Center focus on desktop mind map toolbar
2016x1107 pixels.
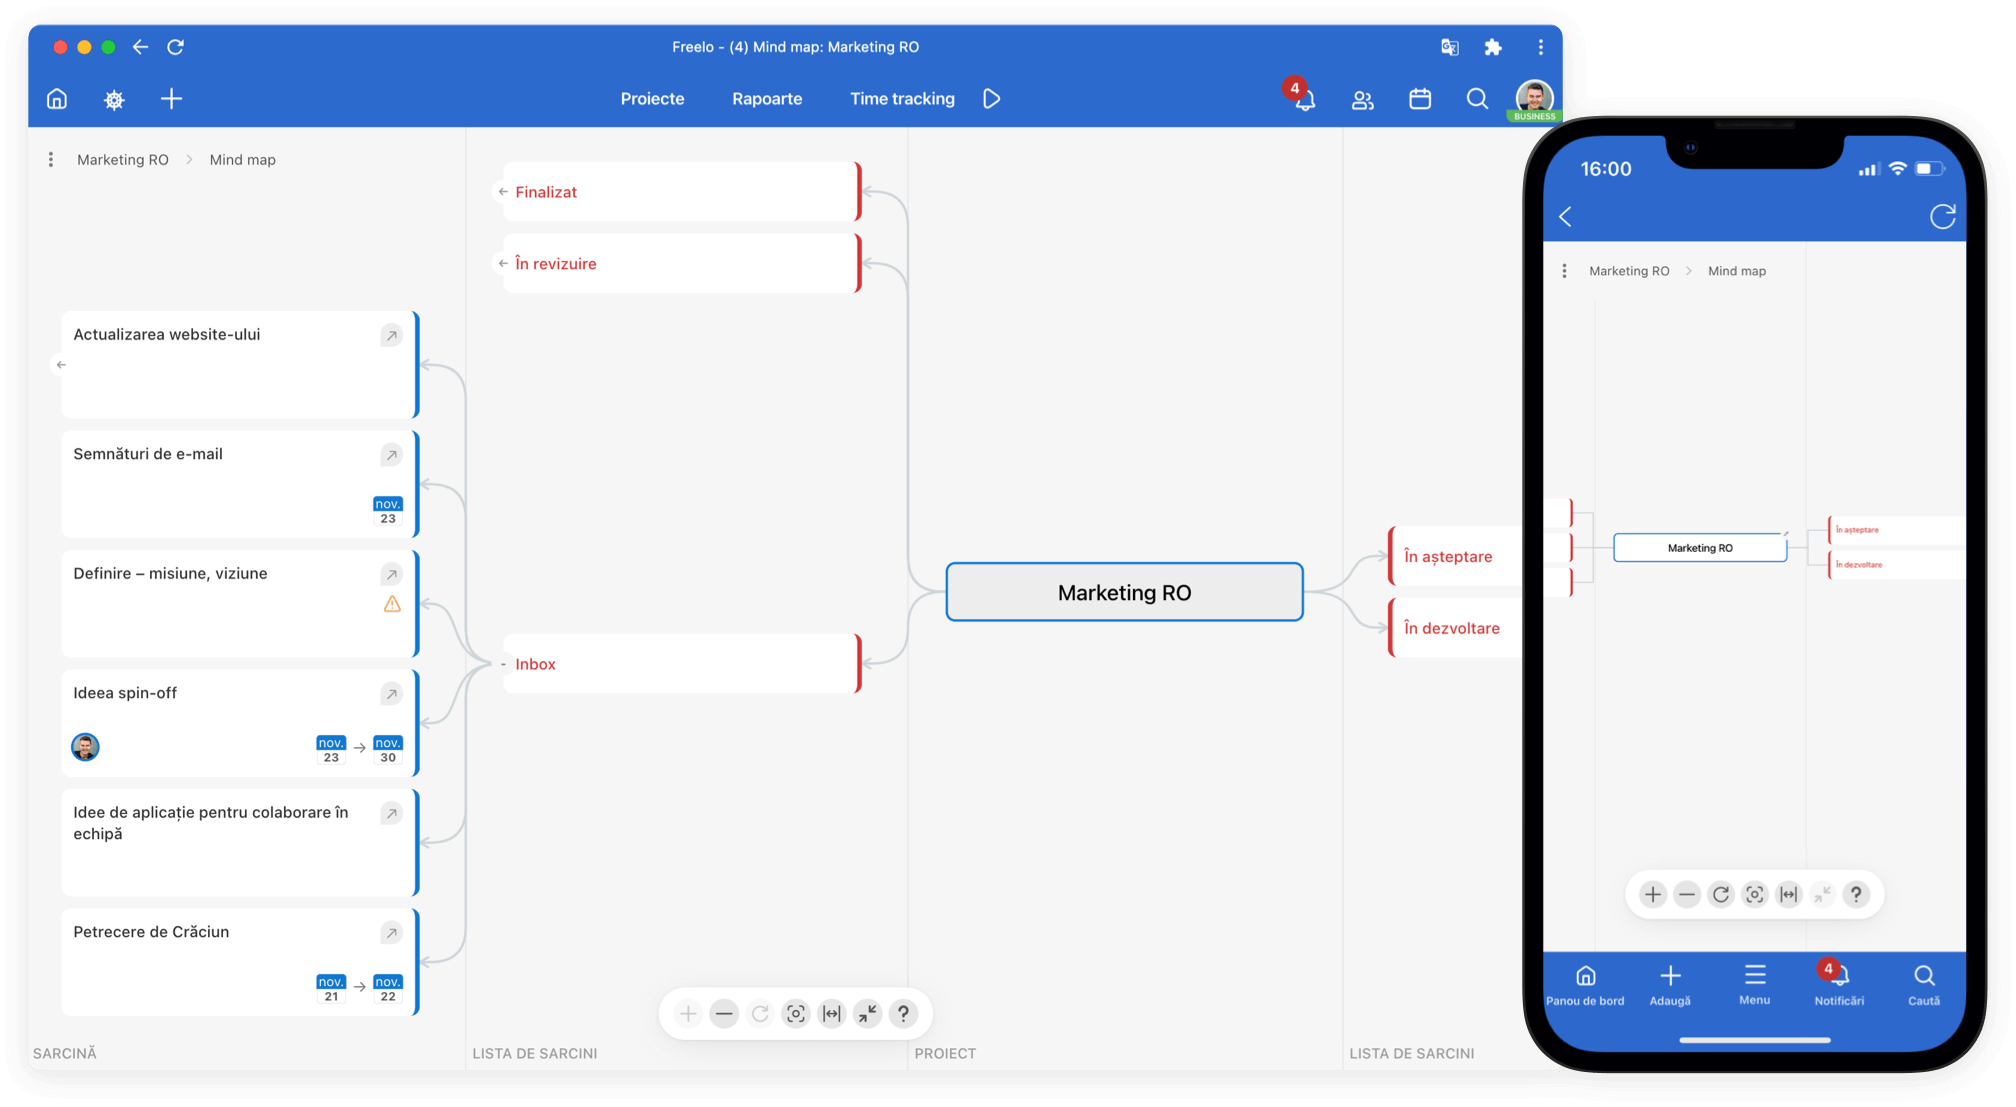pyautogui.click(x=796, y=1014)
